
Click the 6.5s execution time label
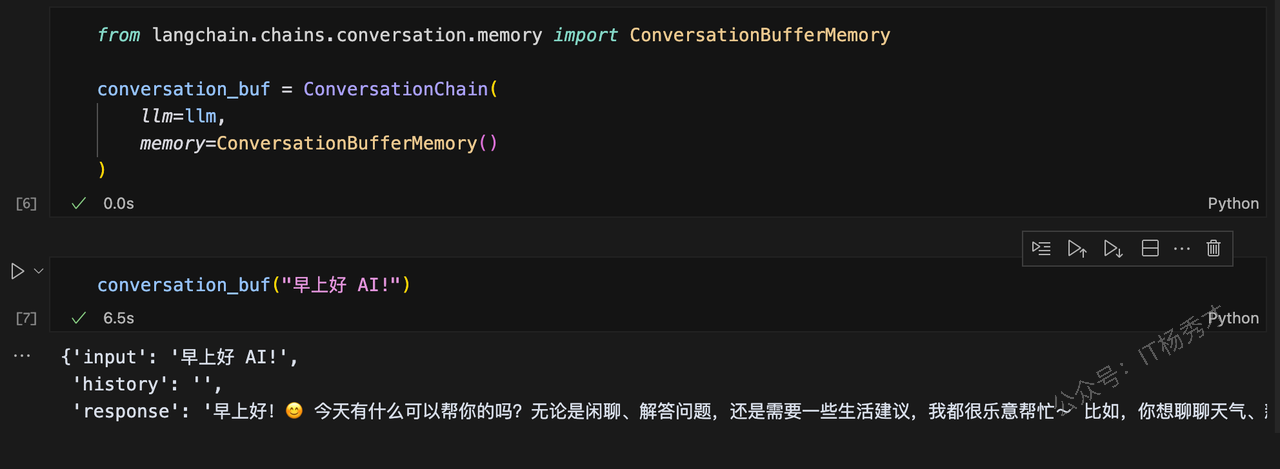tap(118, 318)
